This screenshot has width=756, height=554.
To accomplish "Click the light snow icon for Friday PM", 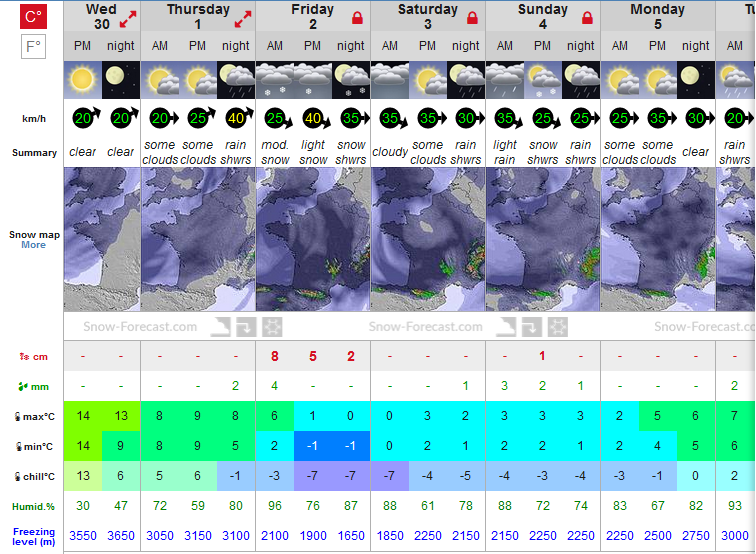I will point(313,80).
